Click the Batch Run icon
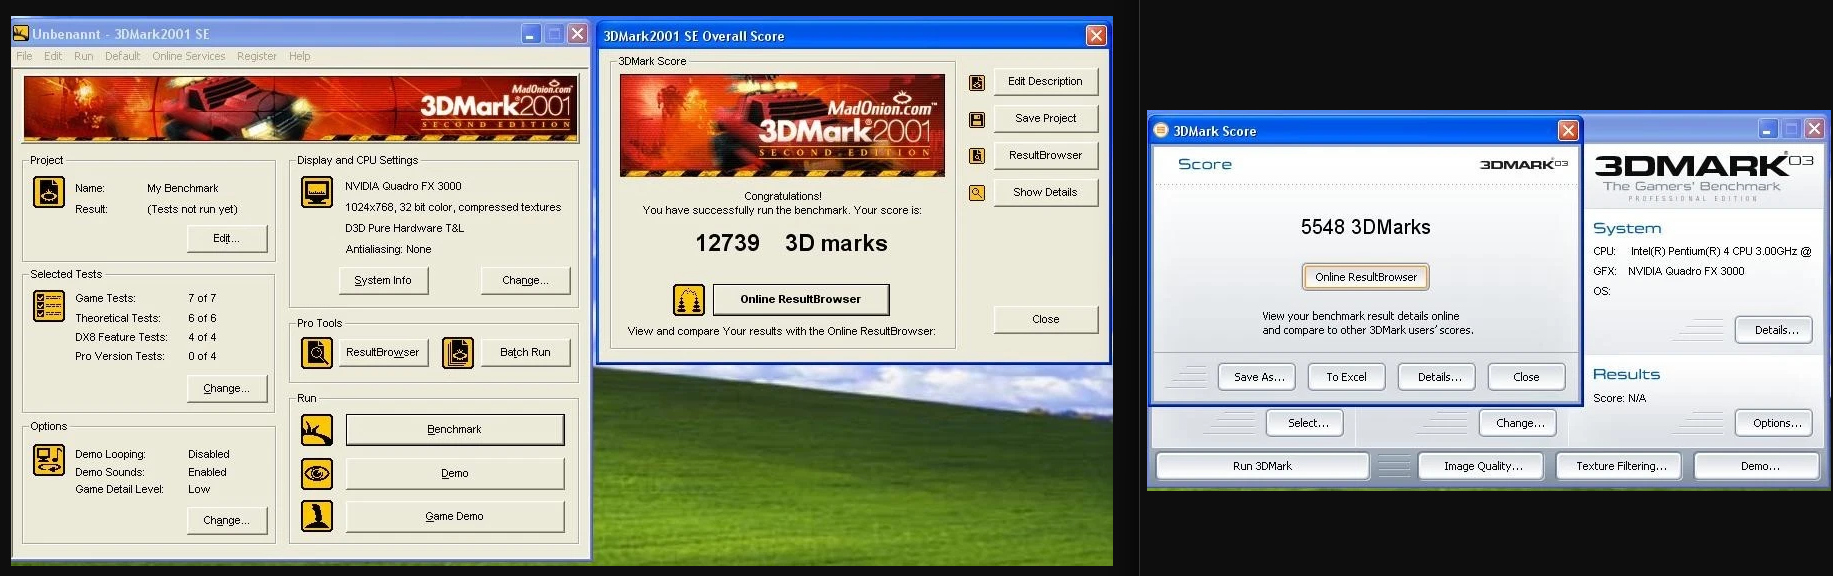The height and width of the screenshot is (576, 1833). 458,353
